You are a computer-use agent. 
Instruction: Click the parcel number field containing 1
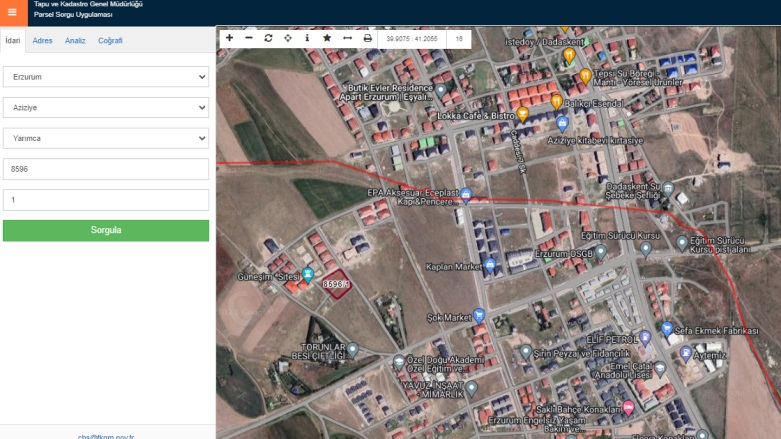[x=106, y=200]
